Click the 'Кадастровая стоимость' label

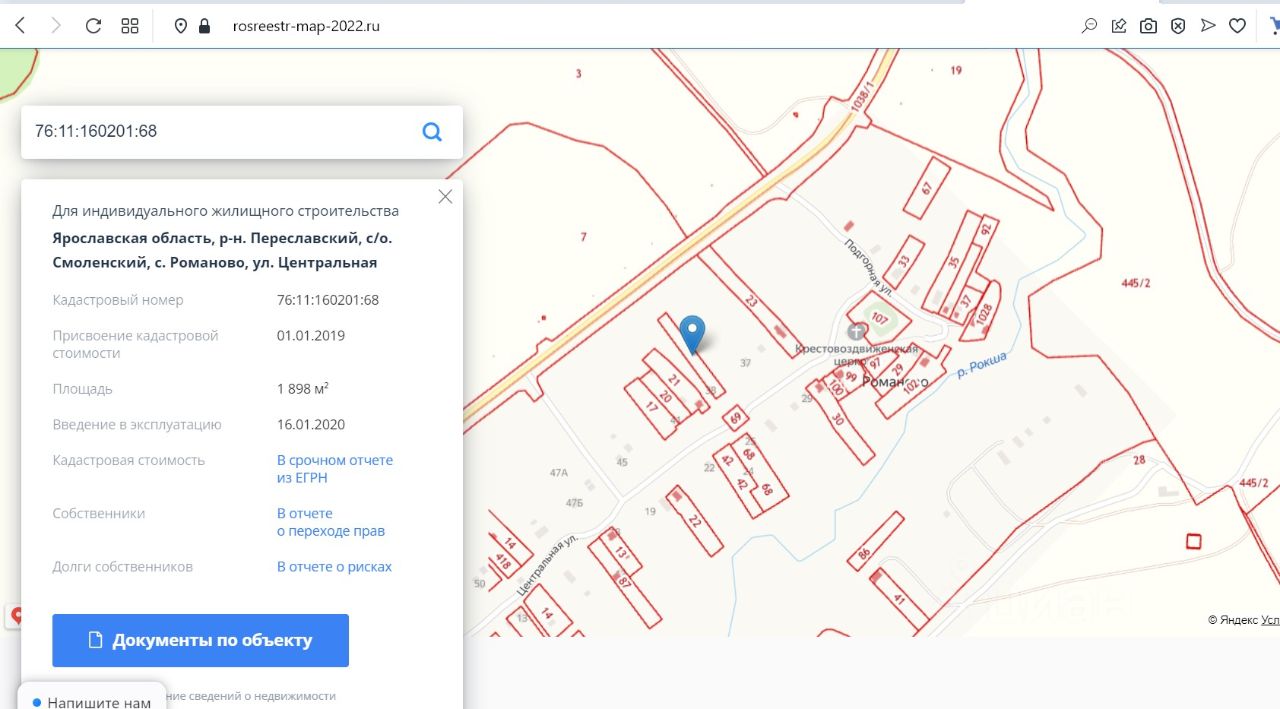tap(129, 460)
